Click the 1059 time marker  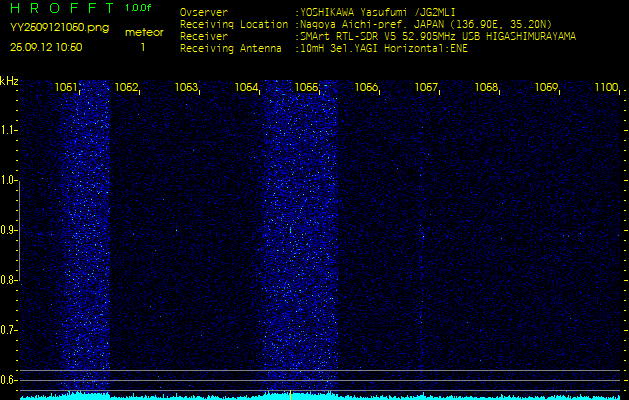point(546,87)
